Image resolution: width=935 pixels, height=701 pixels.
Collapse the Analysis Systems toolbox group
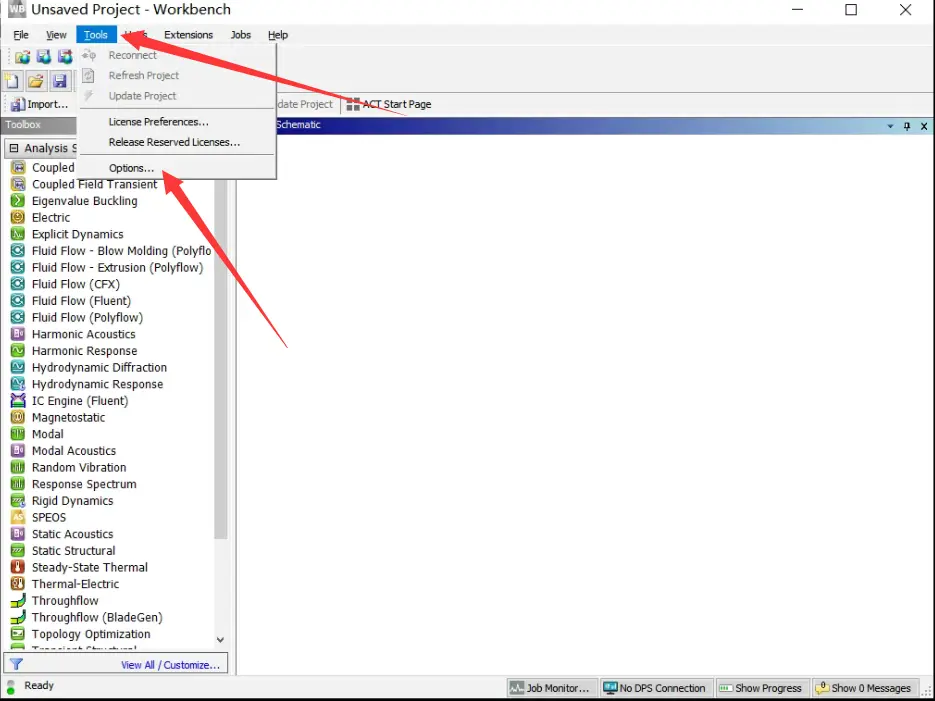tap(14, 148)
